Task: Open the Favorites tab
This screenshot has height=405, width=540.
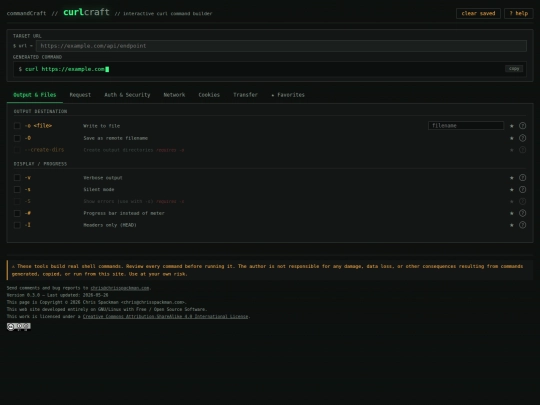Action: tap(288, 95)
